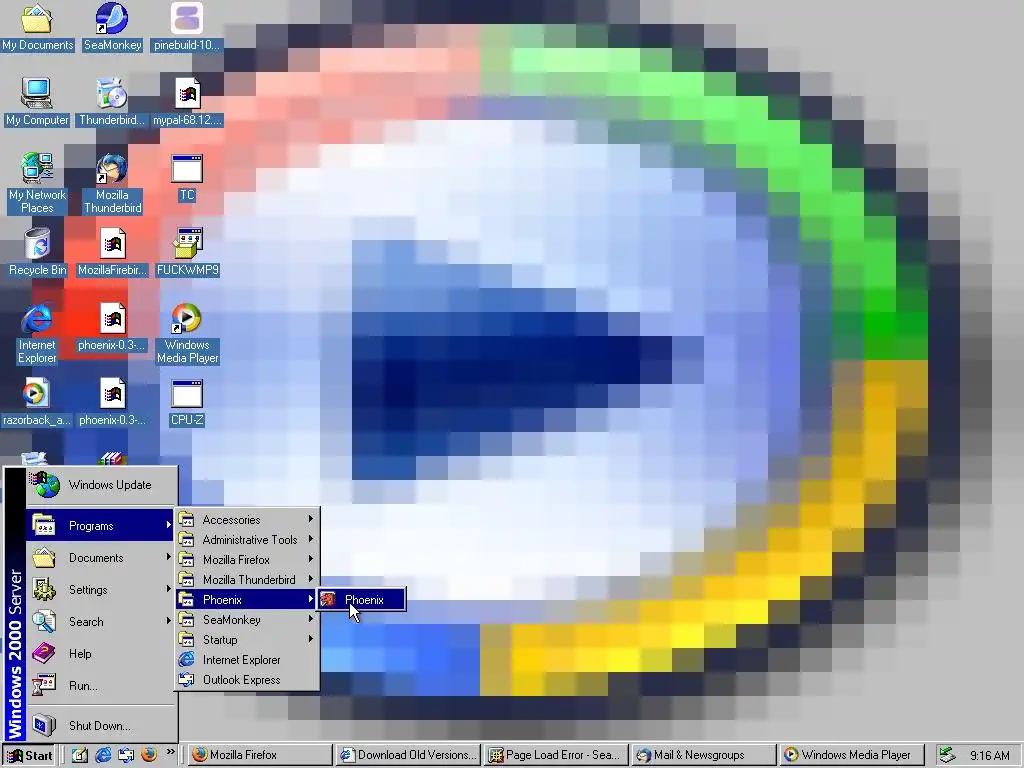
Task: Expand the Quick Launch overflow chevron
Action: [170, 752]
